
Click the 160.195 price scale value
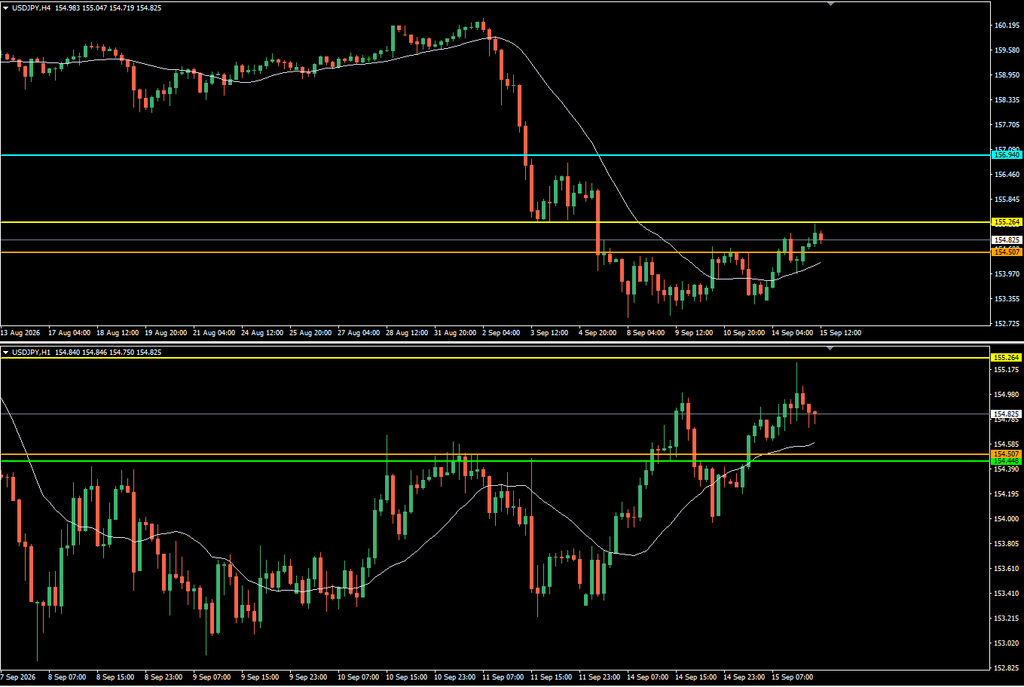[x=1006, y=25]
